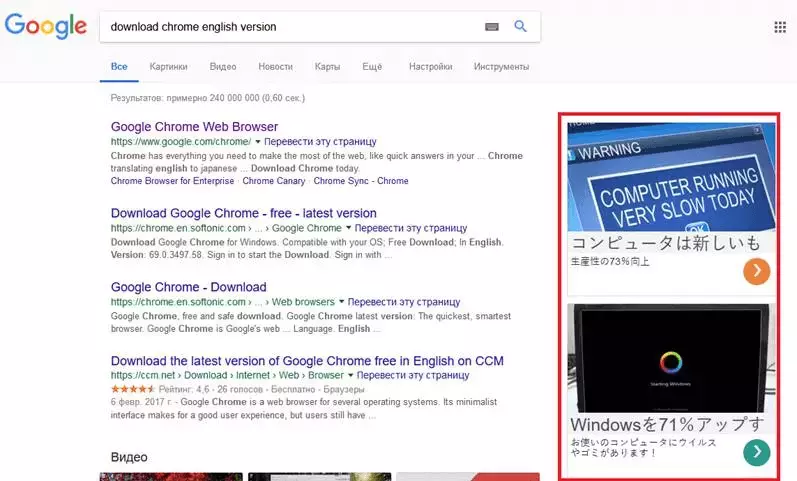Open Google Chrome - Download result
This screenshot has width=797, height=481.
[189, 287]
